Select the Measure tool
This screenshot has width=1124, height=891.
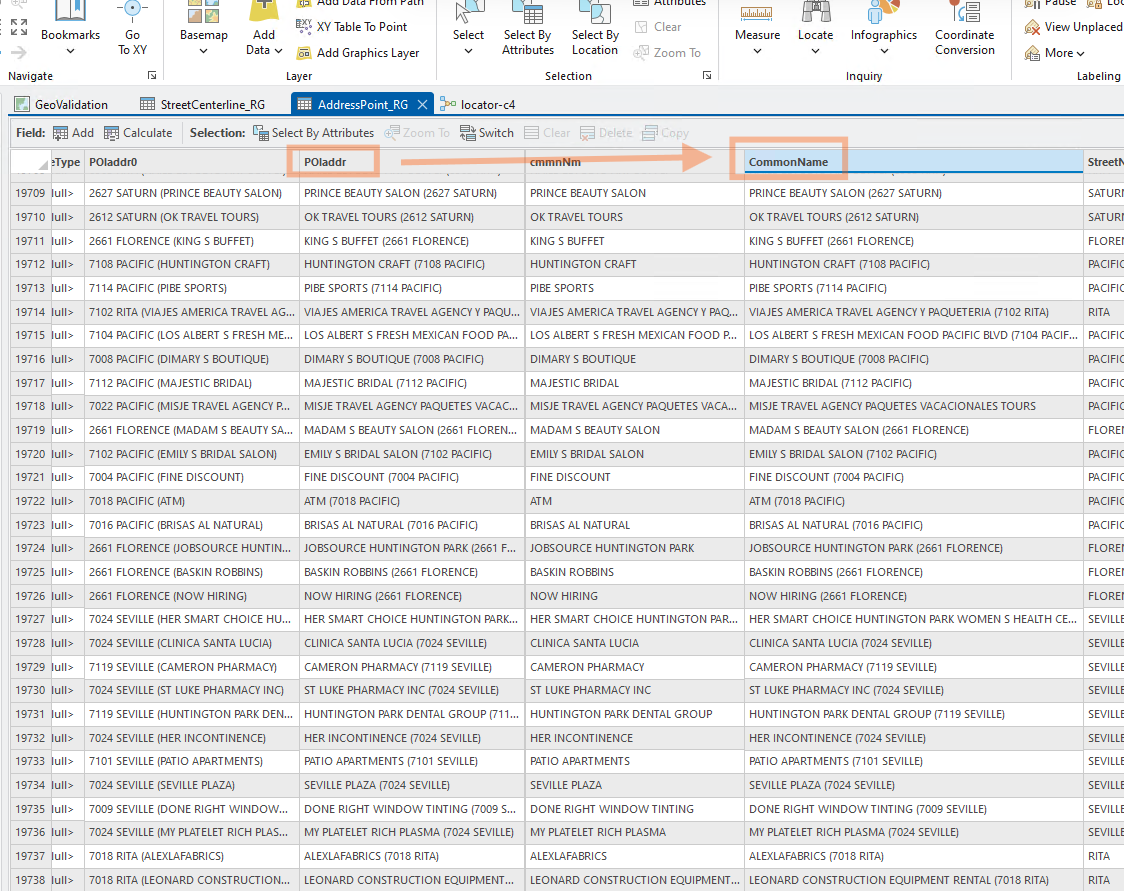pyautogui.click(x=757, y=14)
